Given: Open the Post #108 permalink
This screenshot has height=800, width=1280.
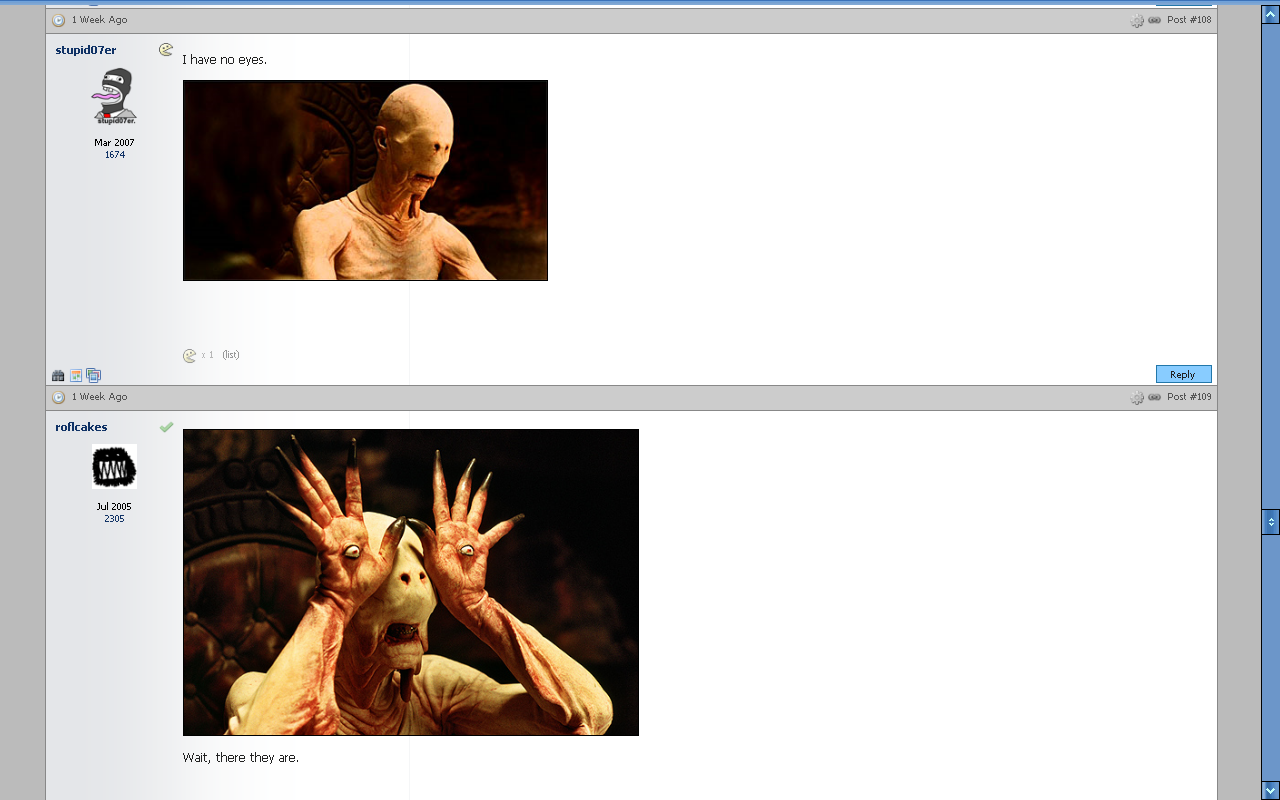Looking at the screenshot, I should click(1189, 20).
